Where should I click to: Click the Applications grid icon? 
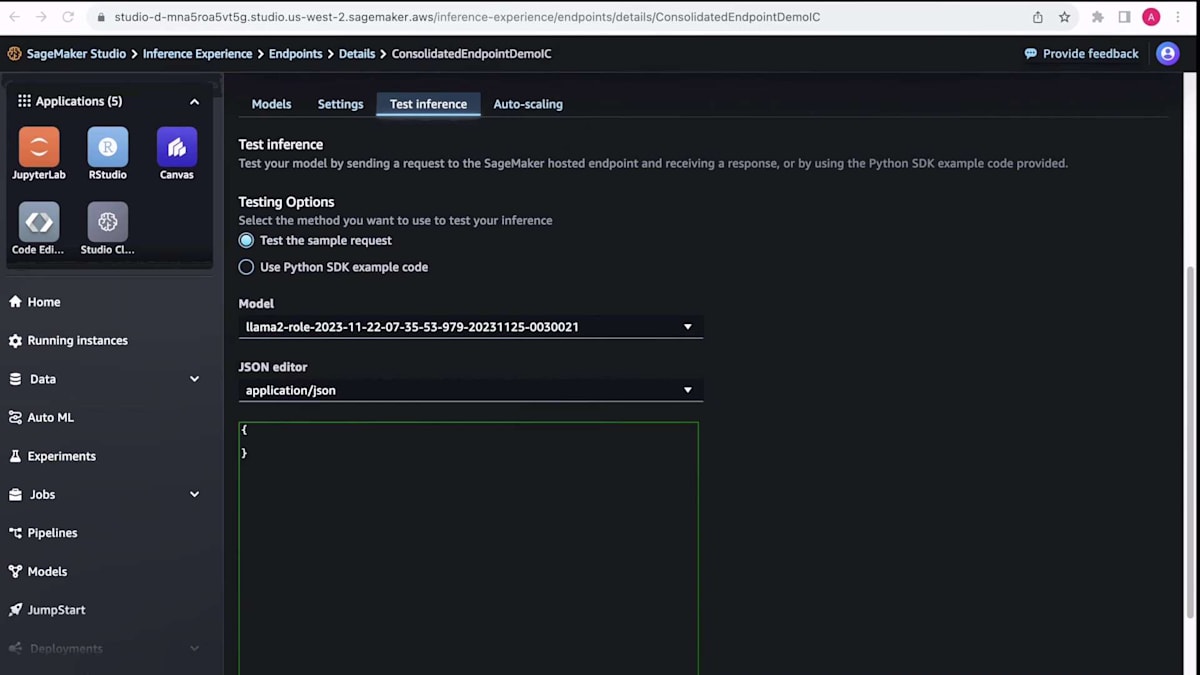point(24,101)
